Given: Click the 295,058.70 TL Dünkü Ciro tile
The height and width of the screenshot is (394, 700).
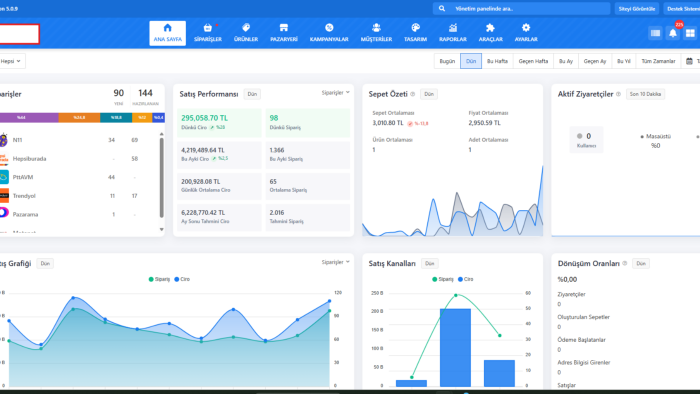Looking at the screenshot, I should (x=219, y=123).
